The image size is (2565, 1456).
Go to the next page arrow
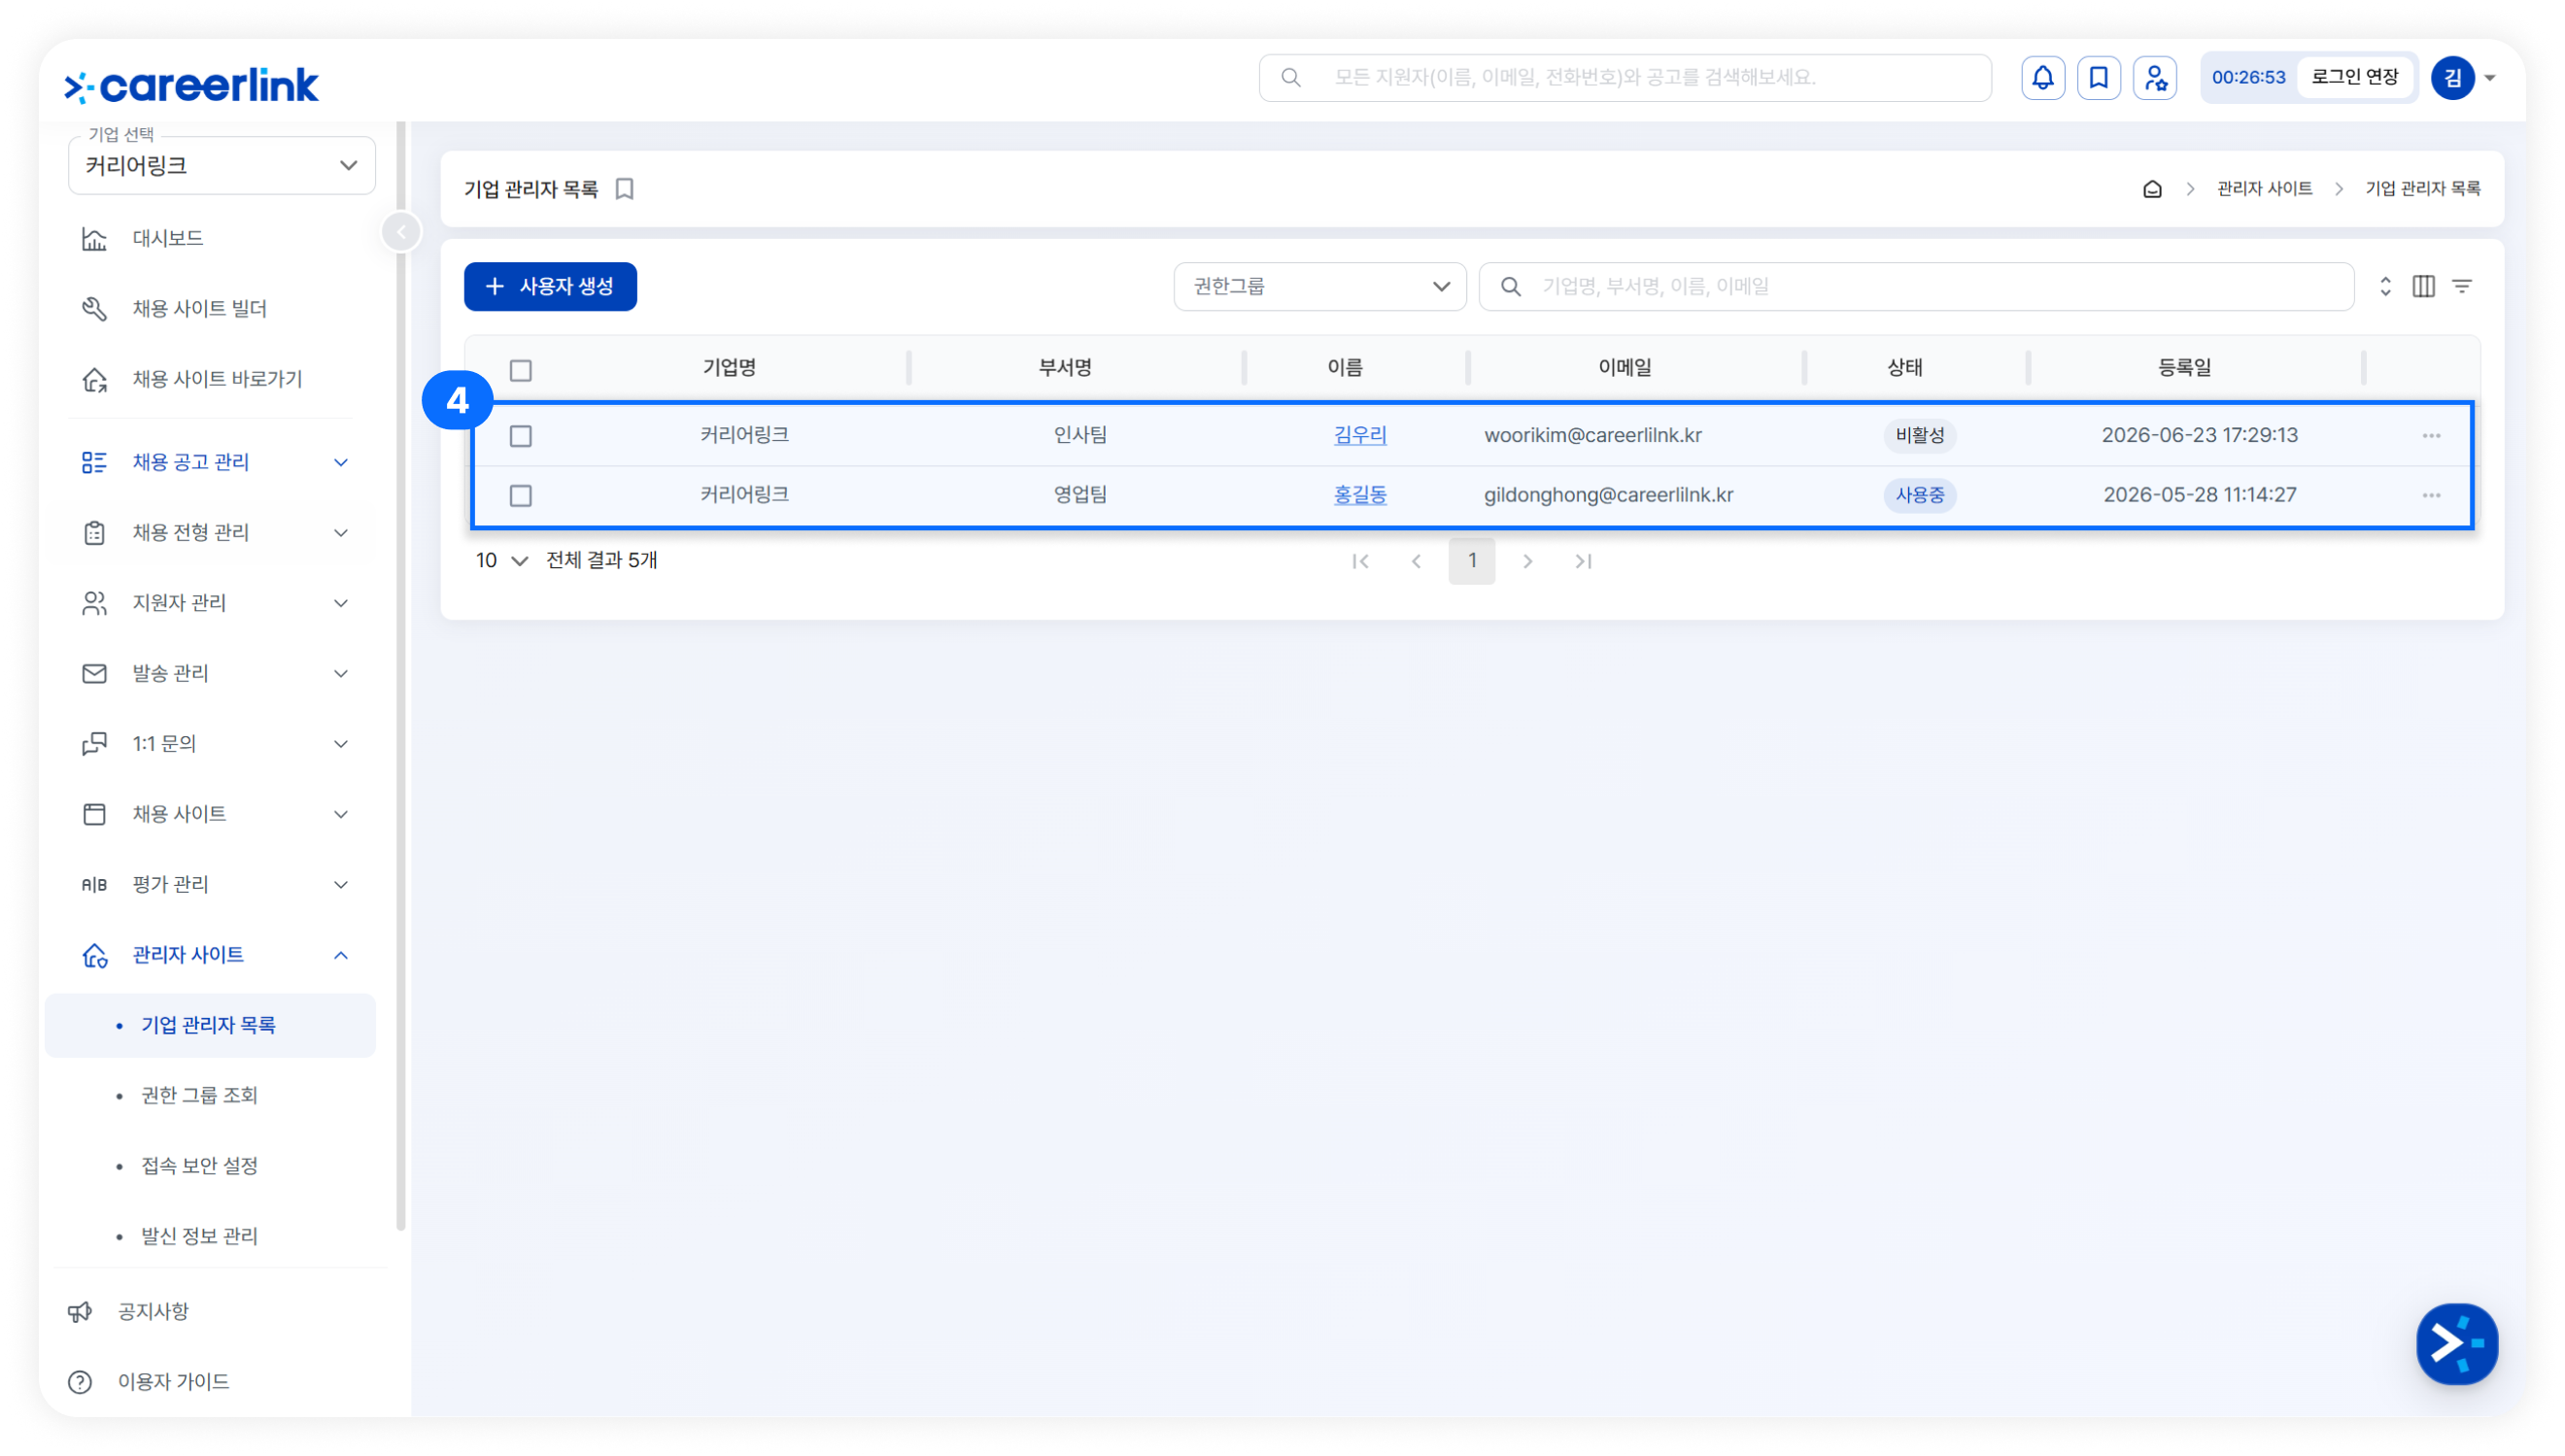1527,561
